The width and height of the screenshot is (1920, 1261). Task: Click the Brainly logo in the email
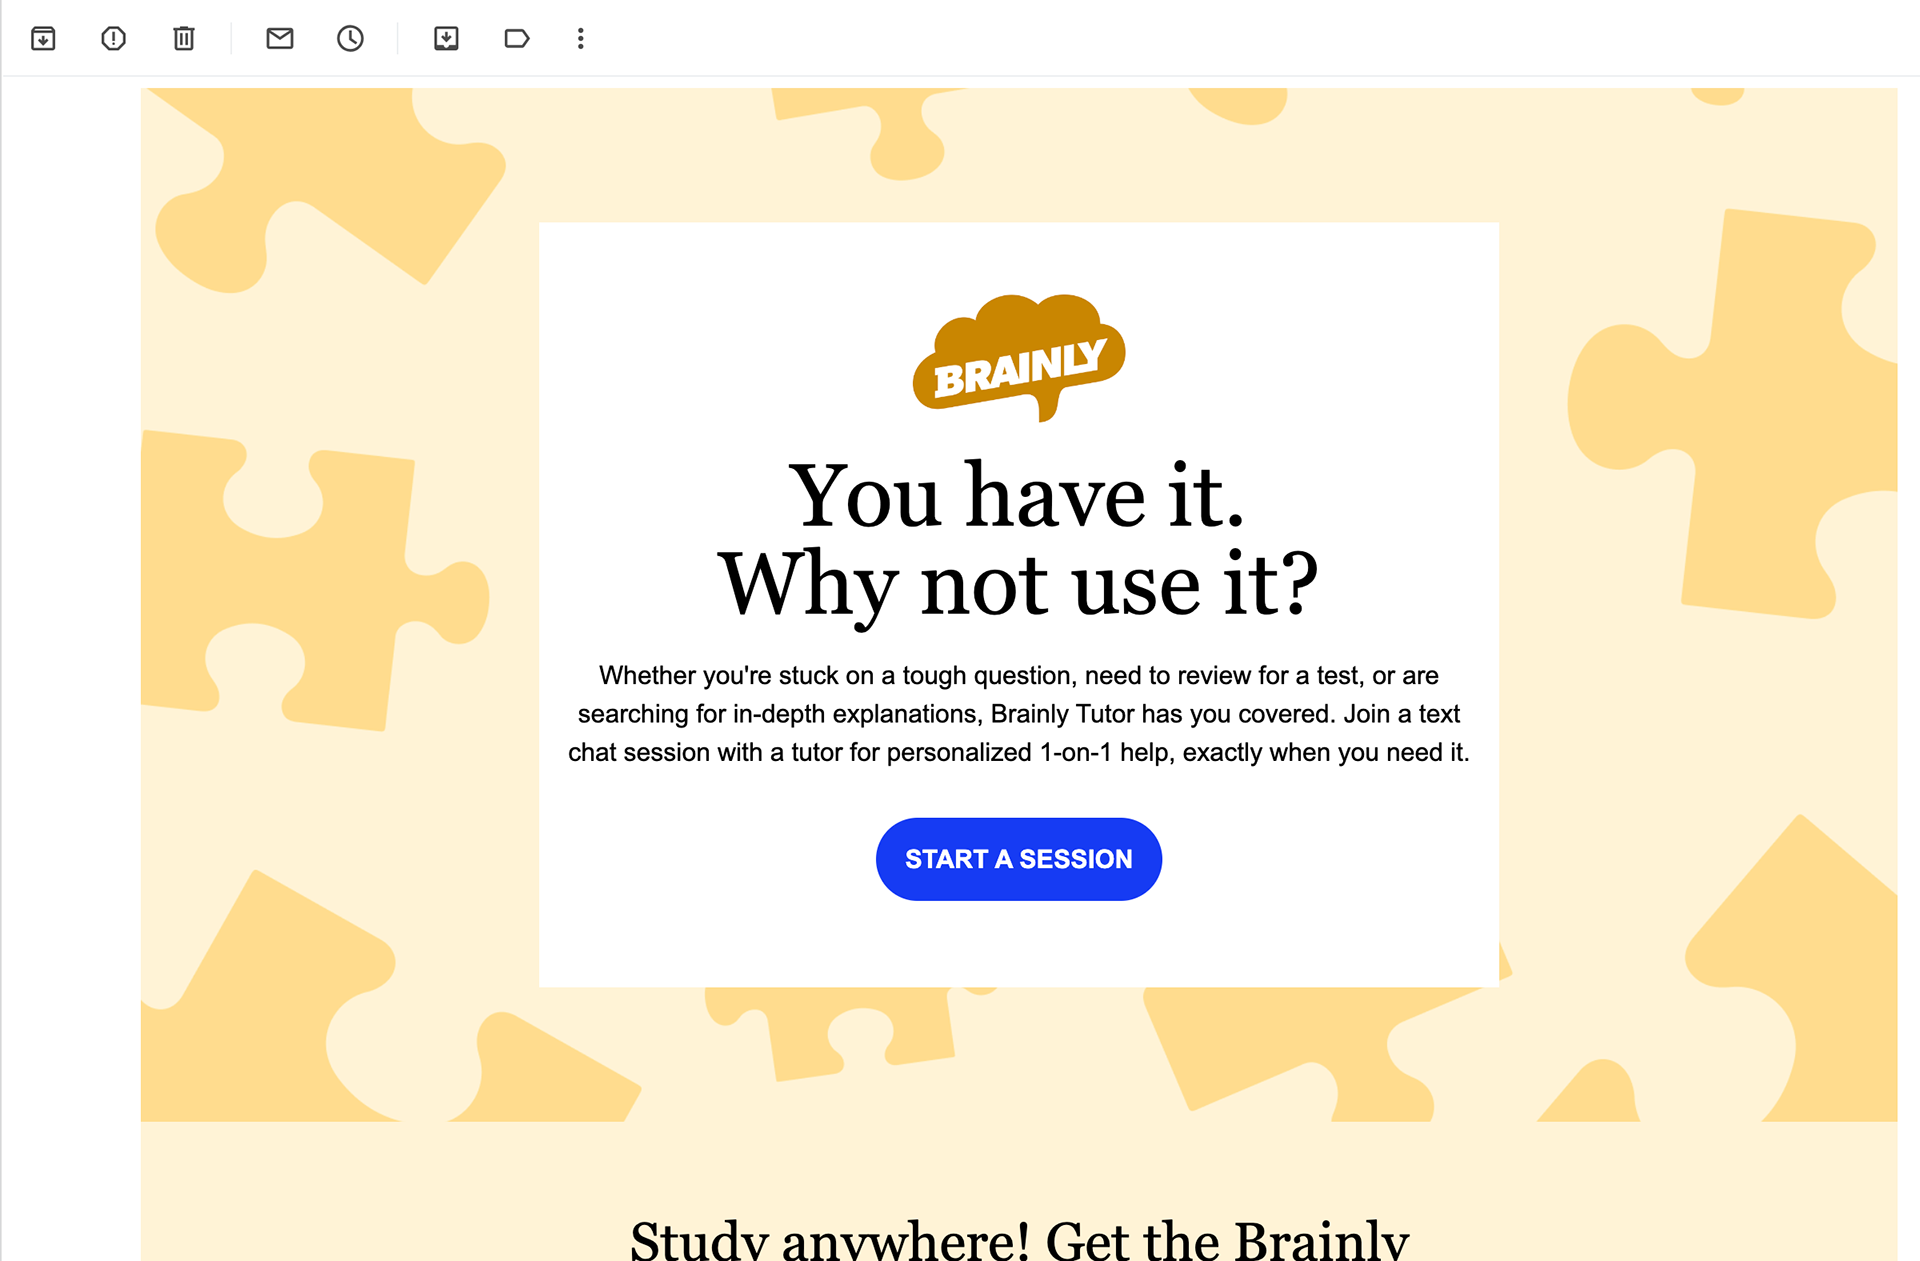pyautogui.click(x=1019, y=358)
